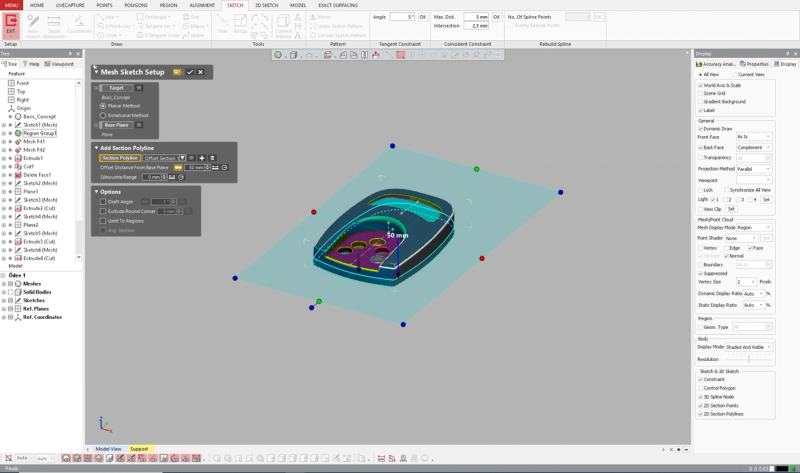Screen dimensions: 800x473
Task: Click OK next to the Angle field
Action: [x=423, y=17]
